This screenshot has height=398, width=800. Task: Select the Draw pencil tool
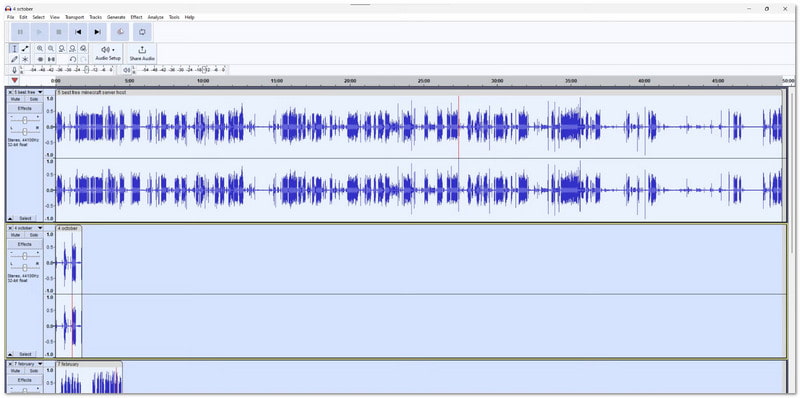pos(14,59)
